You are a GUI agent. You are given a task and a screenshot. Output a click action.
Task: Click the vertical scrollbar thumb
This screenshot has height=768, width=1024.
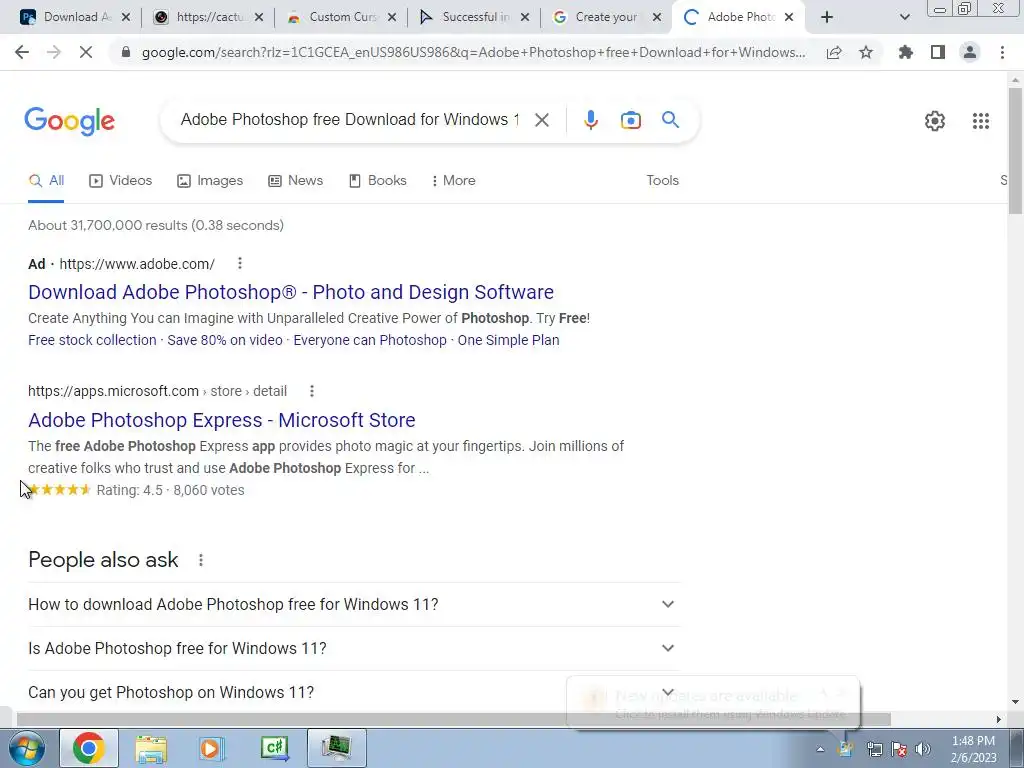point(1015,150)
